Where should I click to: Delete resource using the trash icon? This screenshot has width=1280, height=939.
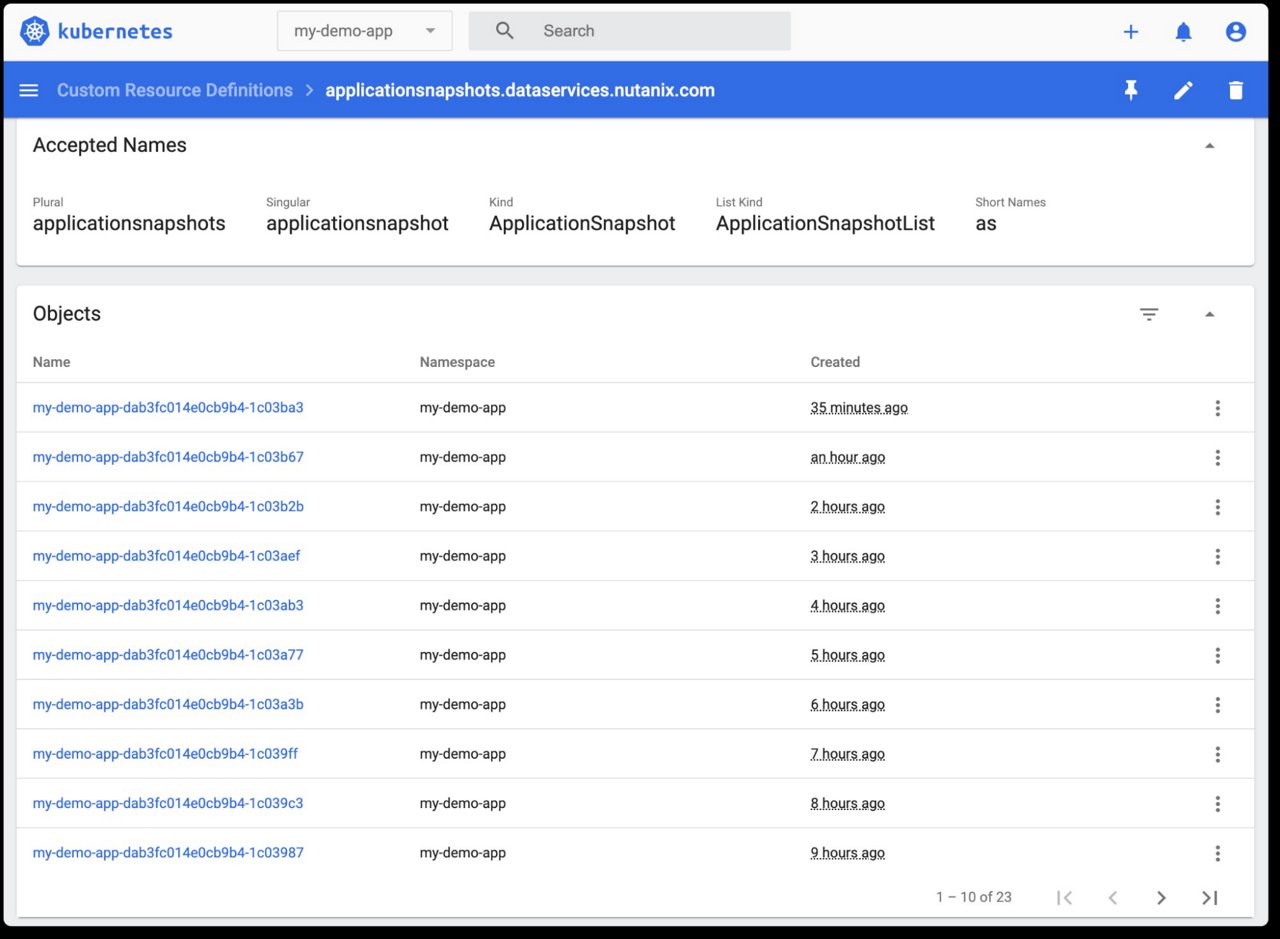[1236, 90]
